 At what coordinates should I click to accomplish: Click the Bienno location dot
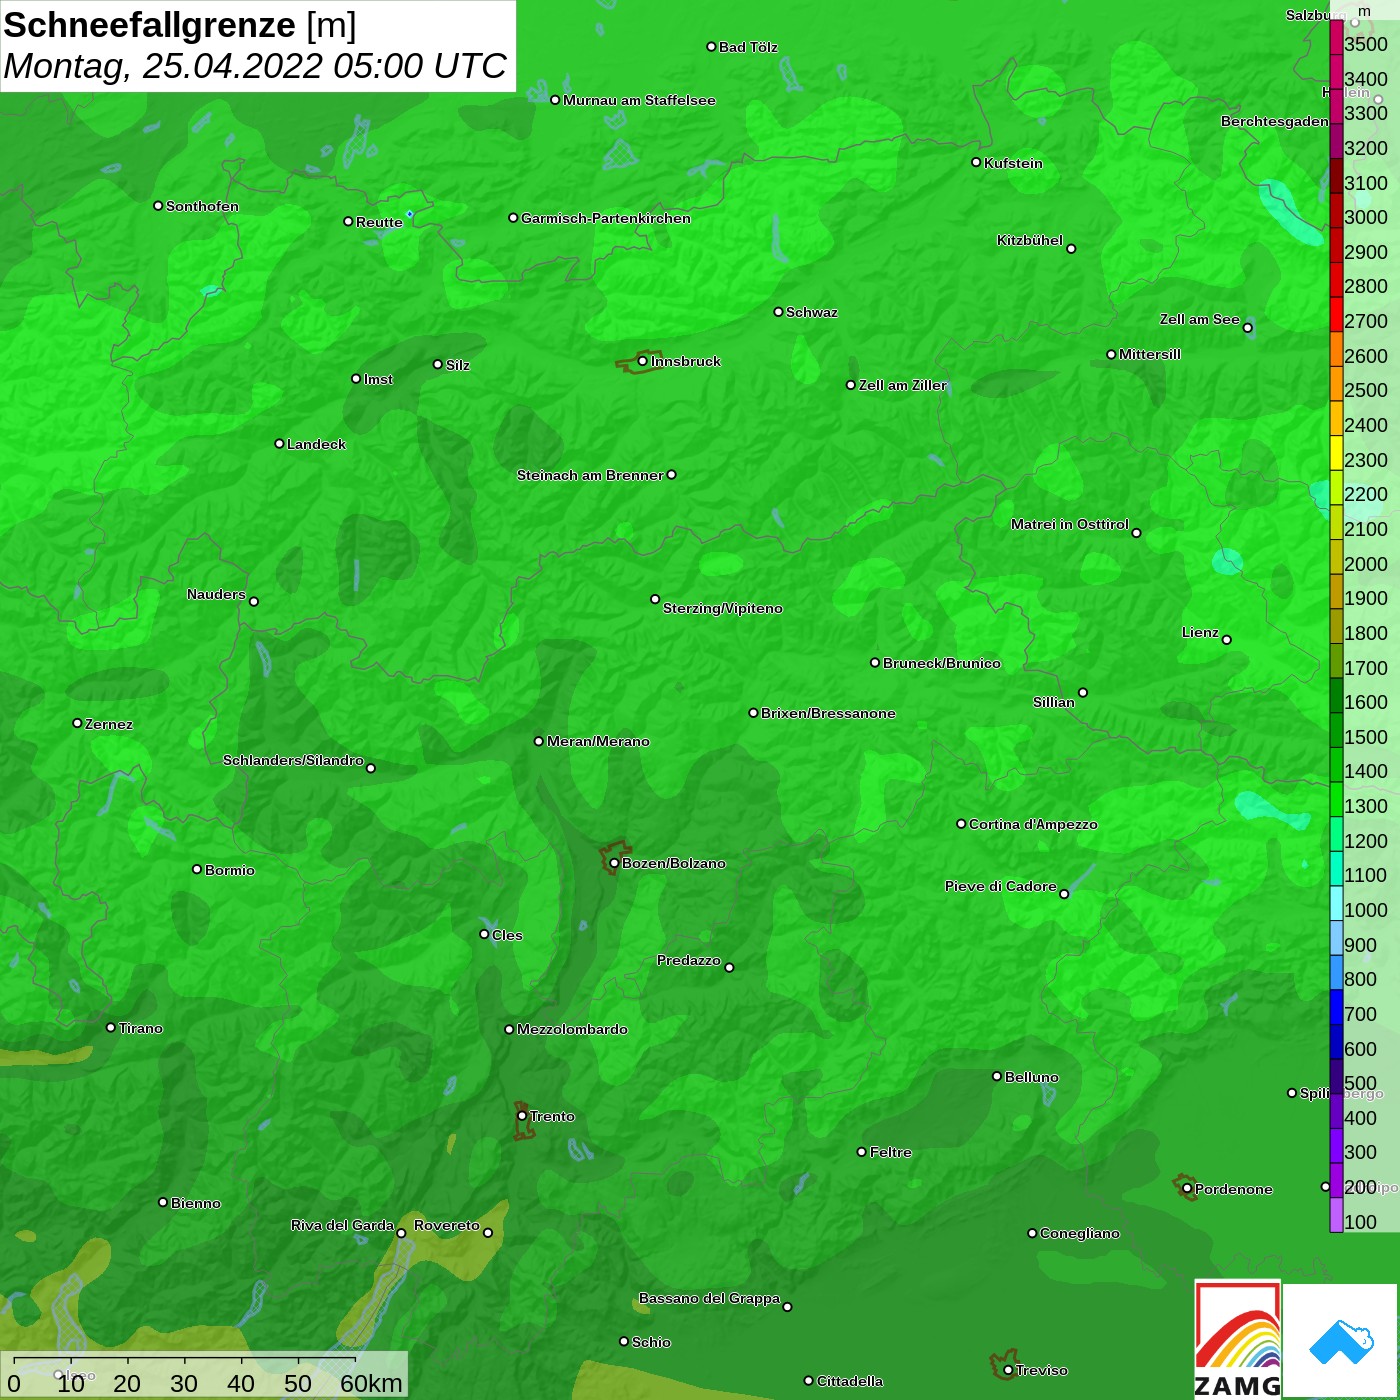click(163, 1202)
